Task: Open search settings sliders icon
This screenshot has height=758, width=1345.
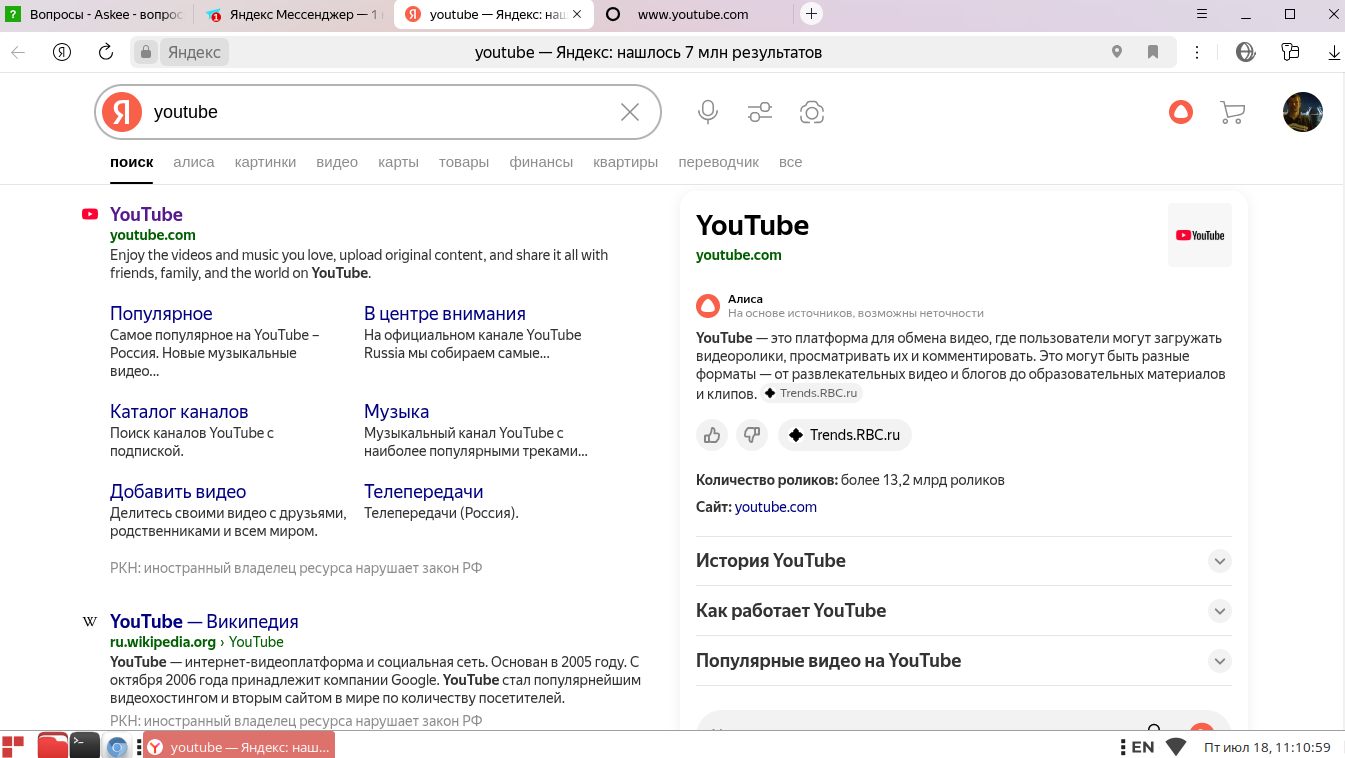Action: pyautogui.click(x=760, y=112)
